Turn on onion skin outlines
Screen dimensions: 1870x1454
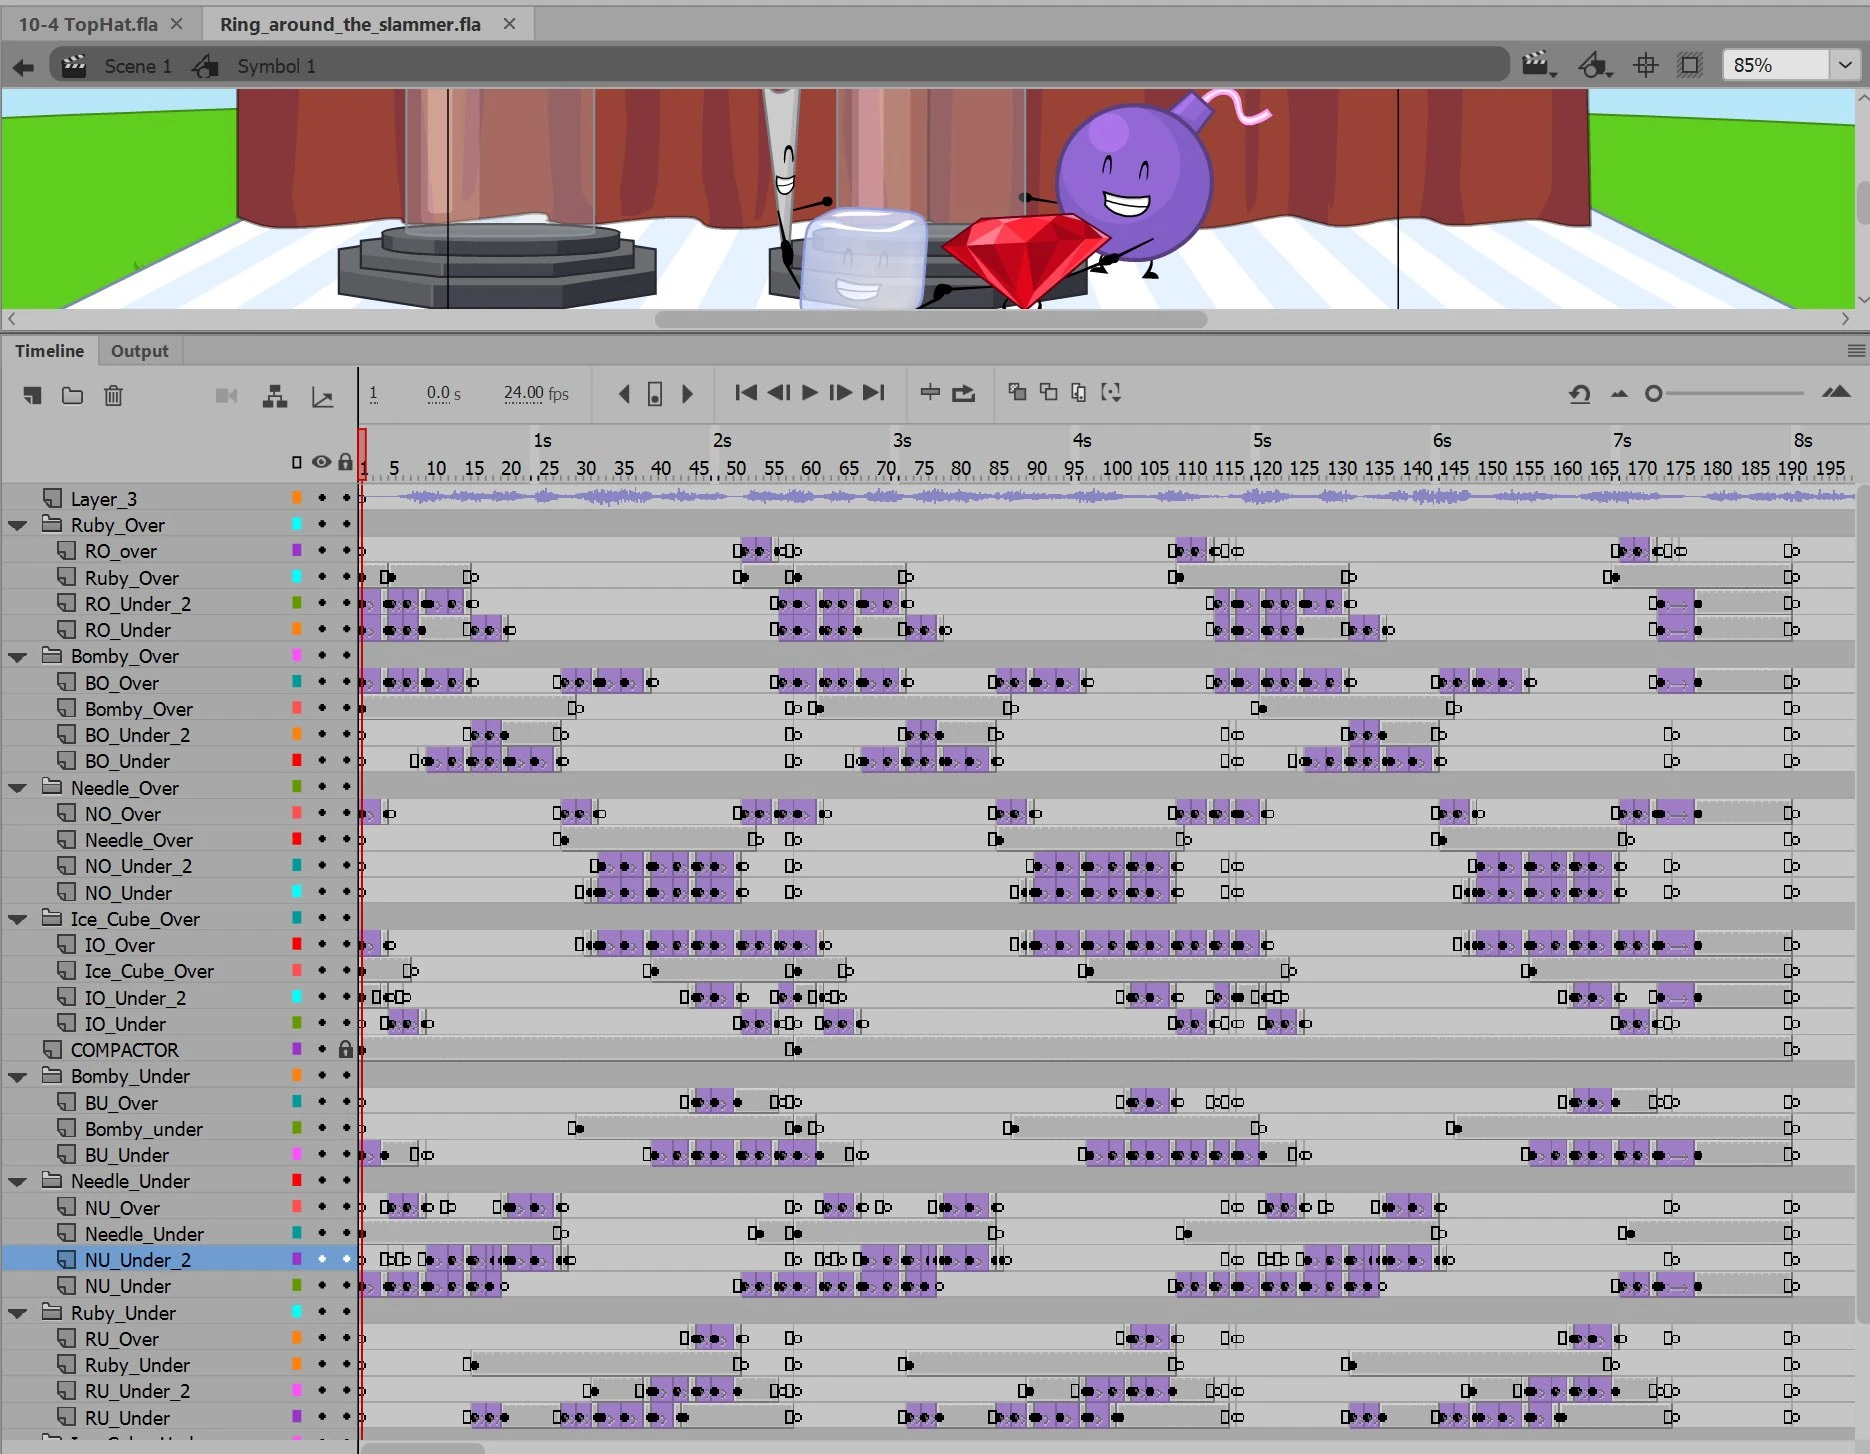coord(1048,392)
